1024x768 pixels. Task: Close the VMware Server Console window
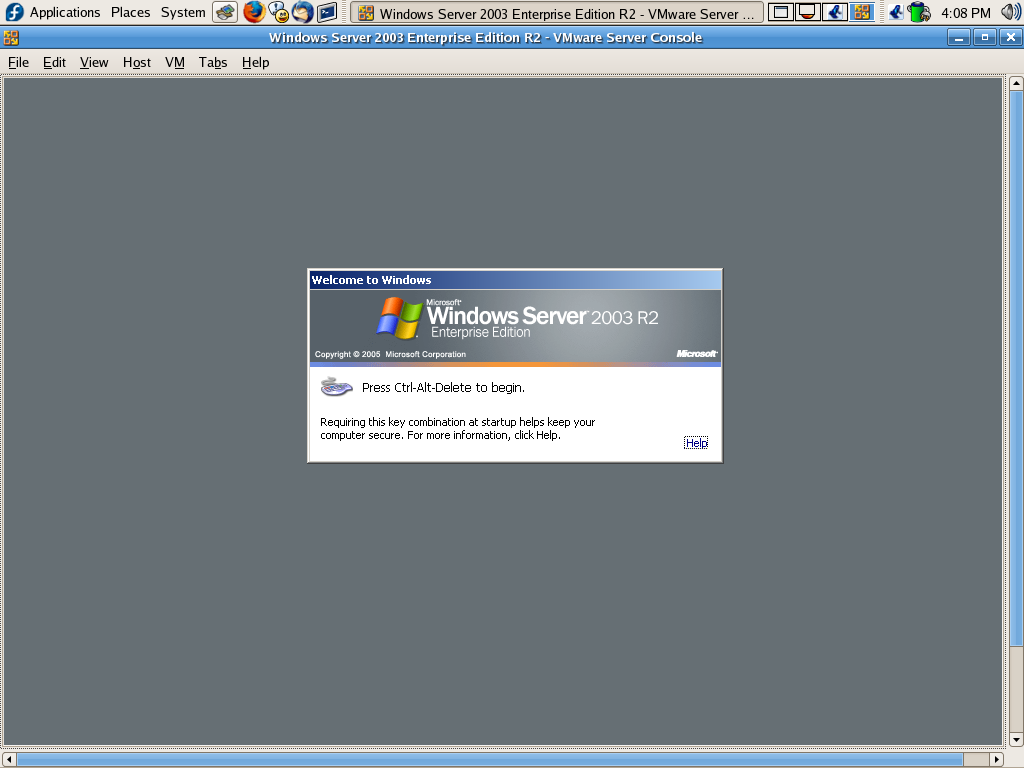(x=1011, y=38)
